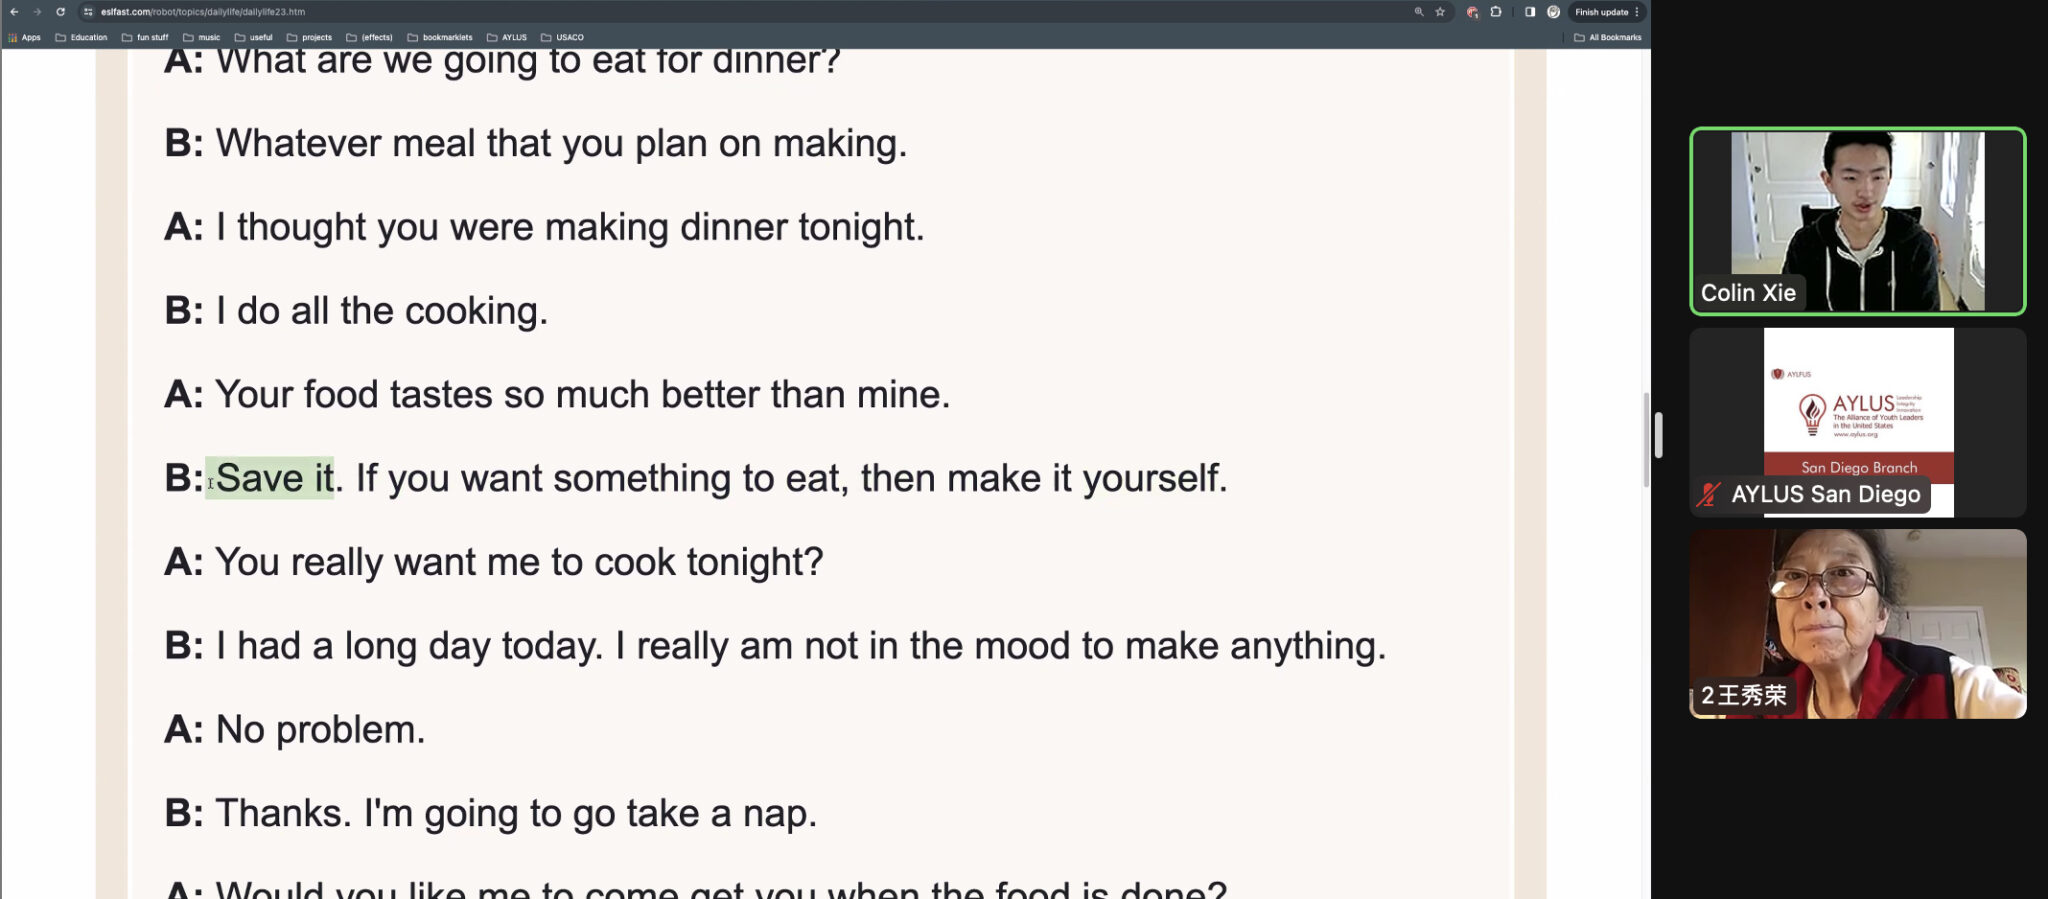2048x899 pixels.
Task: Bookmark this page with the star
Action: point(1440,12)
